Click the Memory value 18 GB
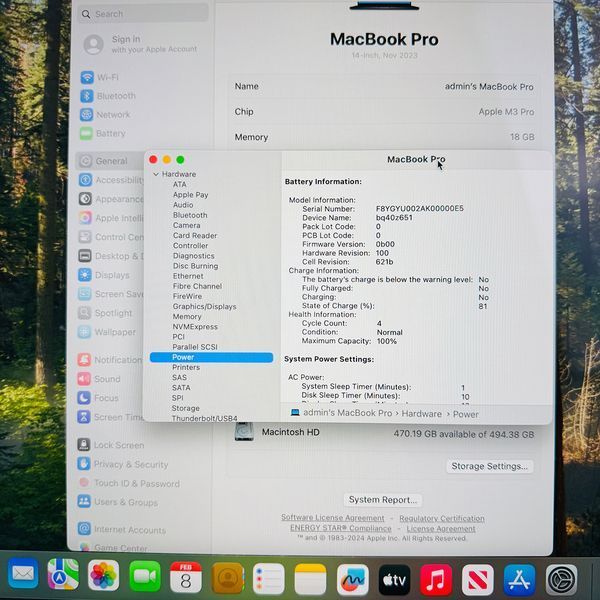600x600 pixels. tap(522, 137)
